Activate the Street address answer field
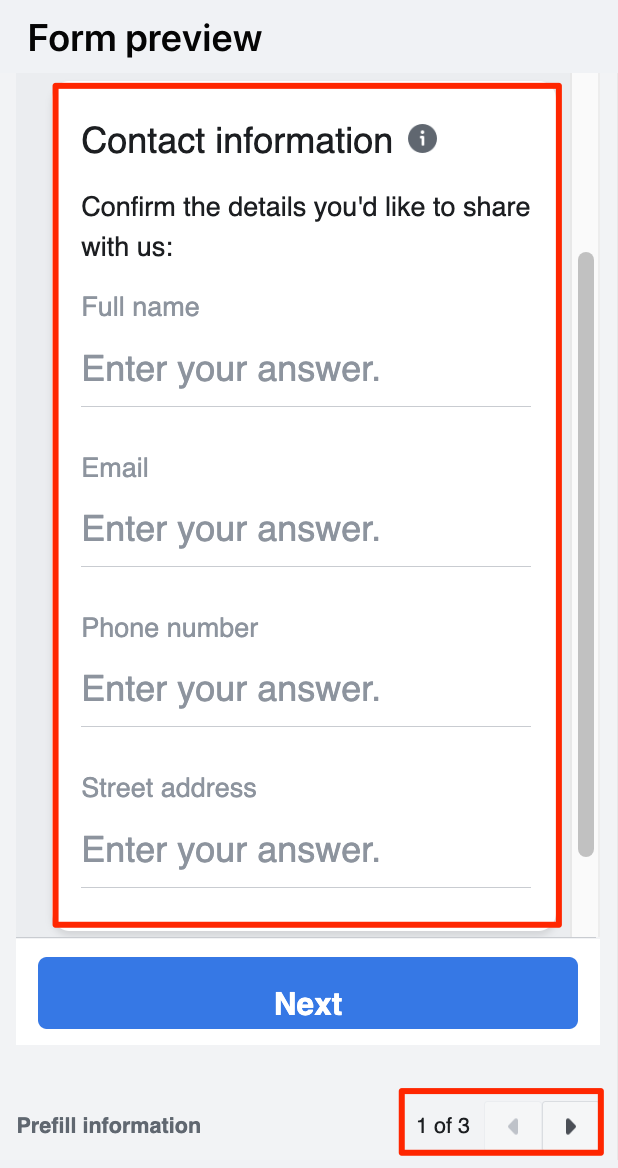Screen dimensions: 618x1168 [x=305, y=850]
